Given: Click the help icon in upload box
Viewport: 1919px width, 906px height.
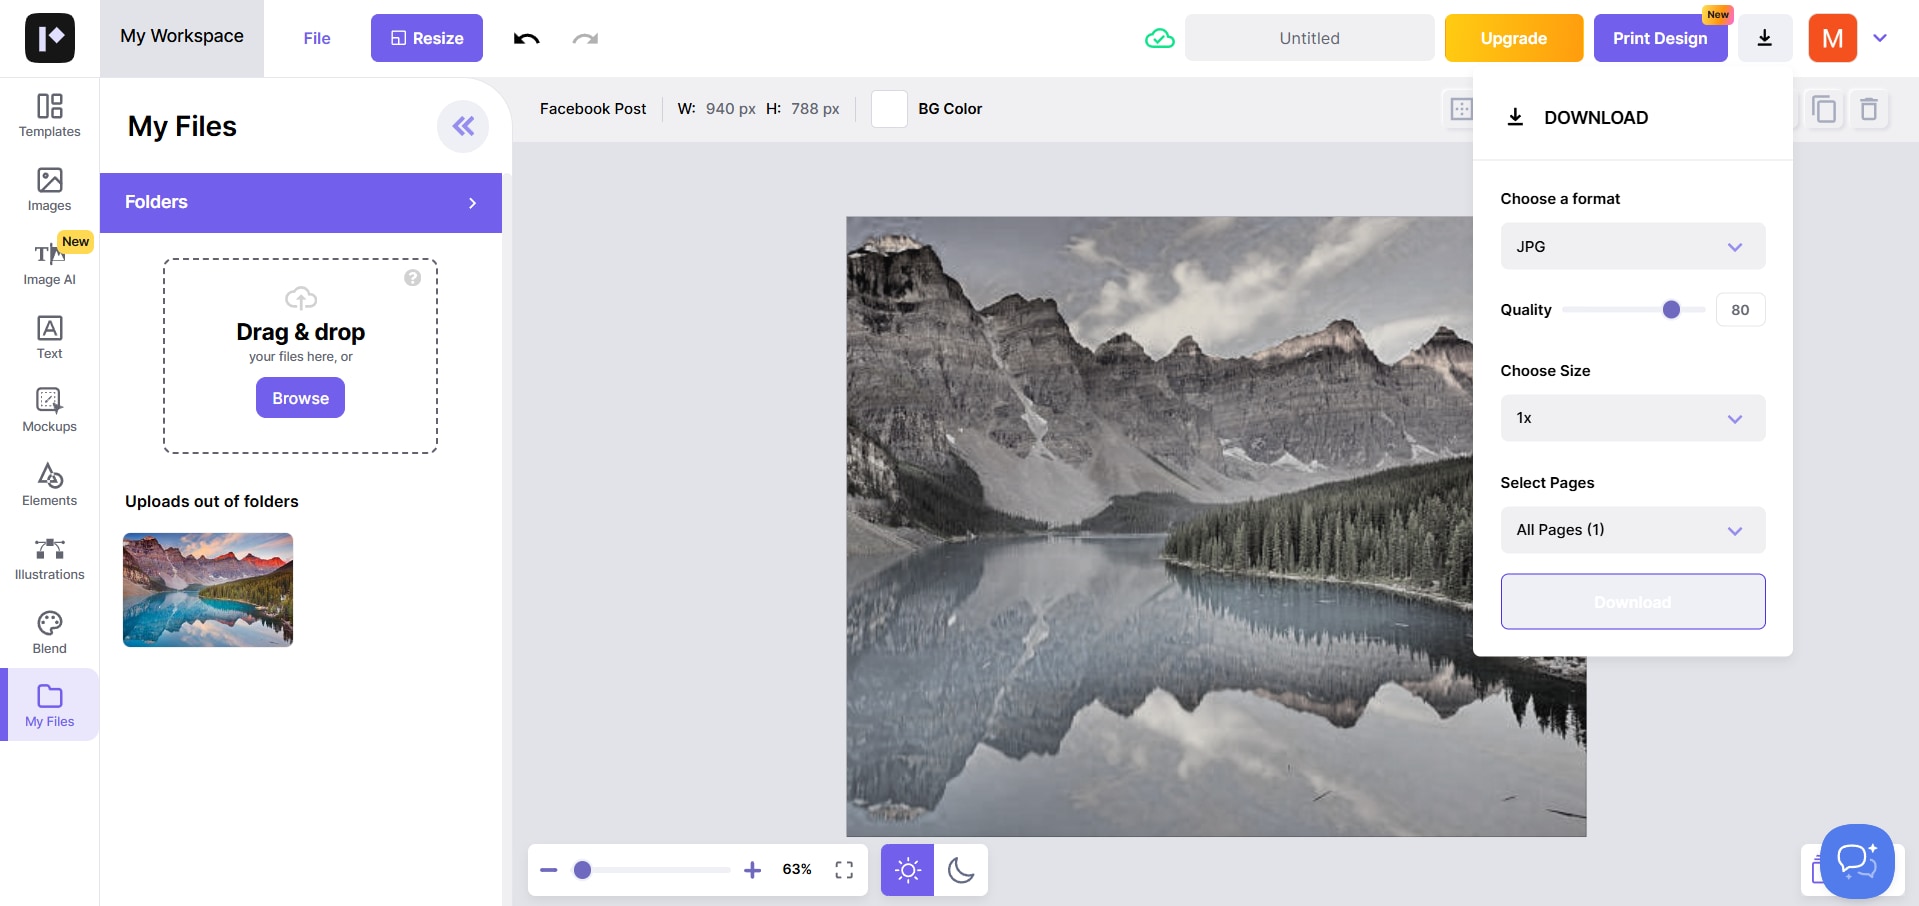Looking at the screenshot, I should pos(412,278).
